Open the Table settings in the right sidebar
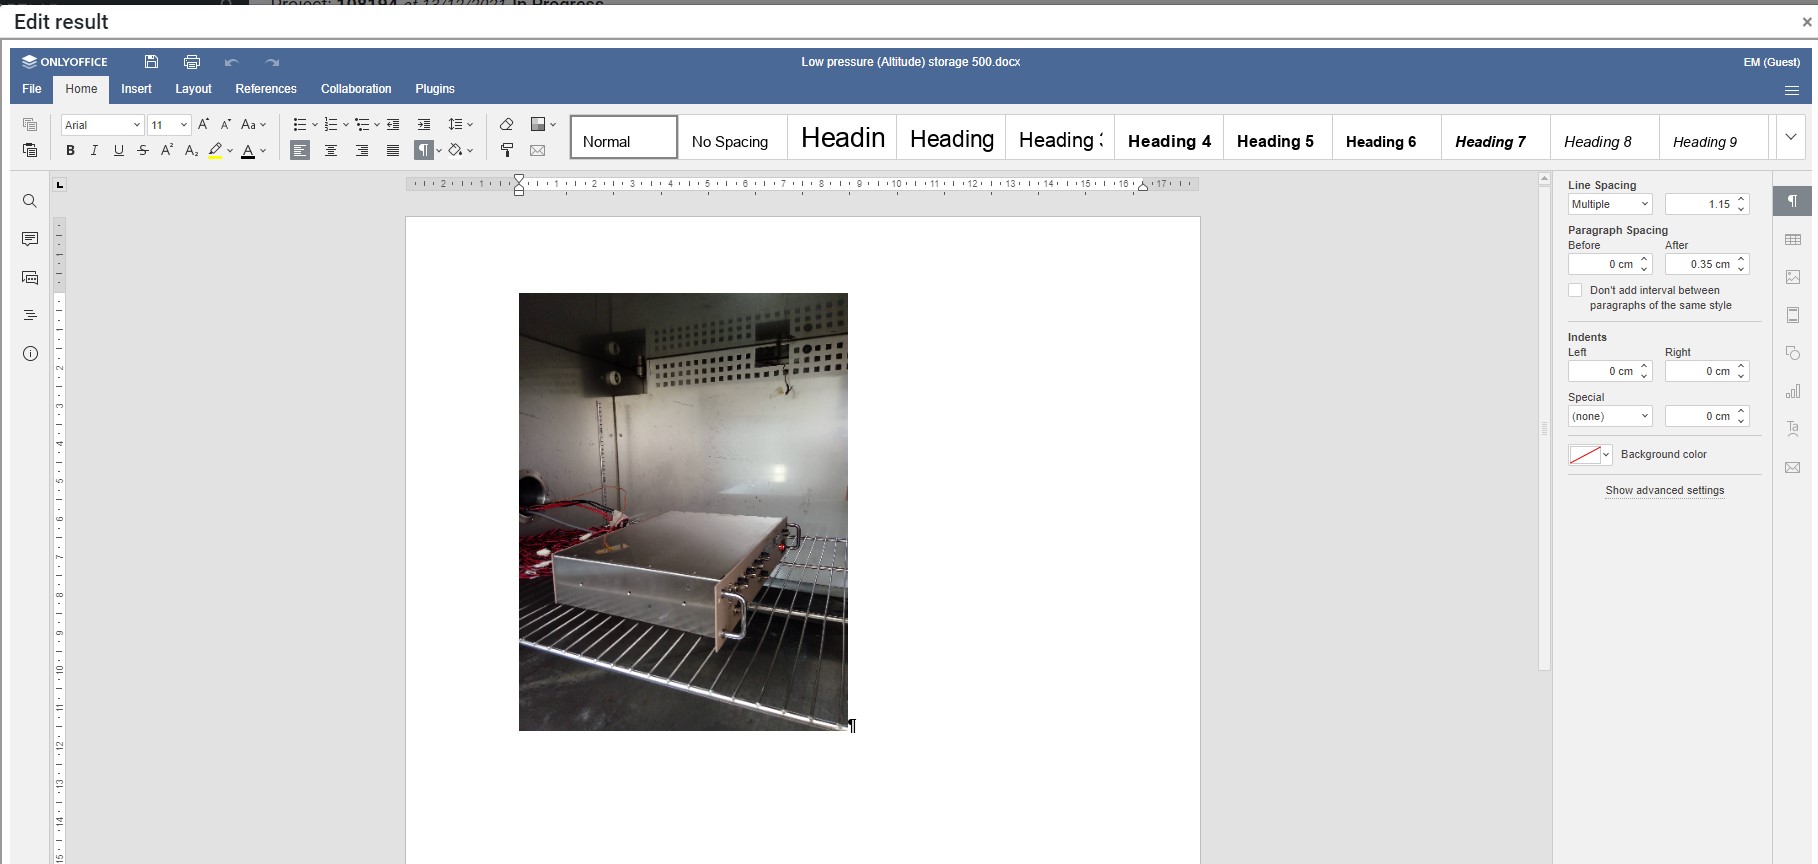1818x864 pixels. coord(1793,239)
